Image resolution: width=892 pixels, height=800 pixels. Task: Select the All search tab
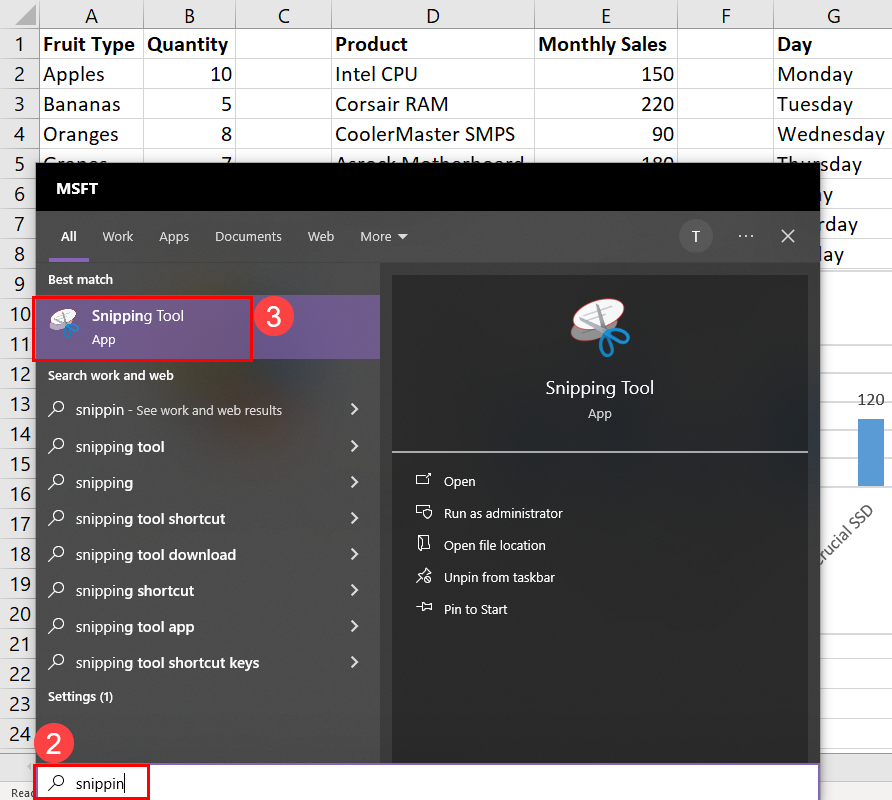[69, 237]
